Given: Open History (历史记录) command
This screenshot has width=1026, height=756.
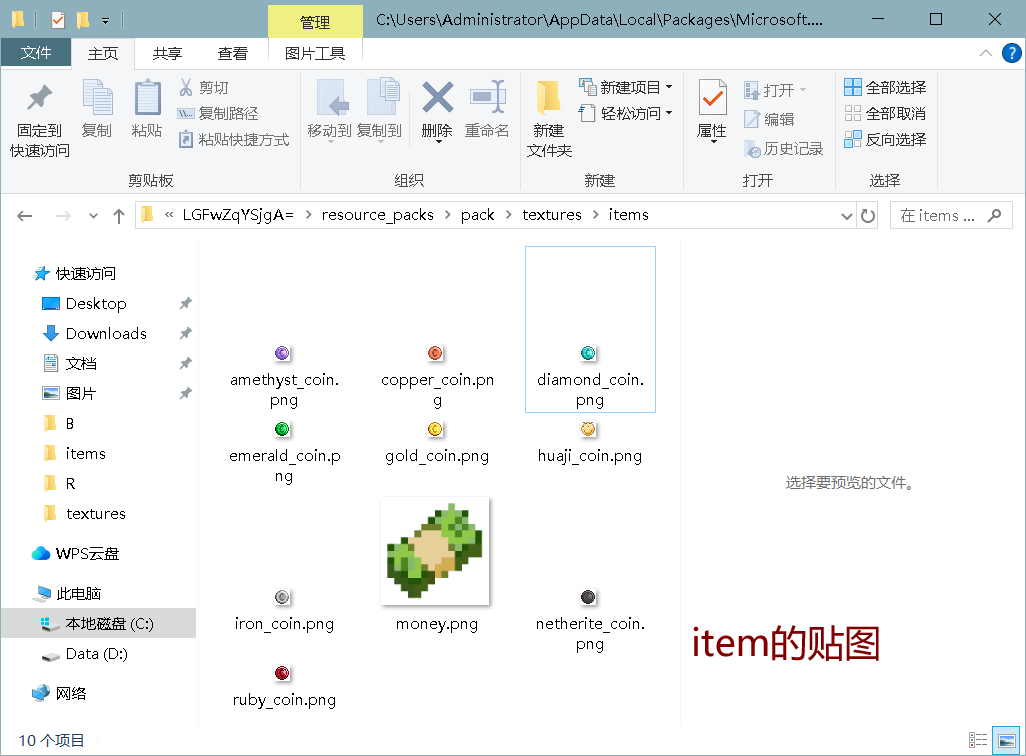Looking at the screenshot, I should 783,149.
